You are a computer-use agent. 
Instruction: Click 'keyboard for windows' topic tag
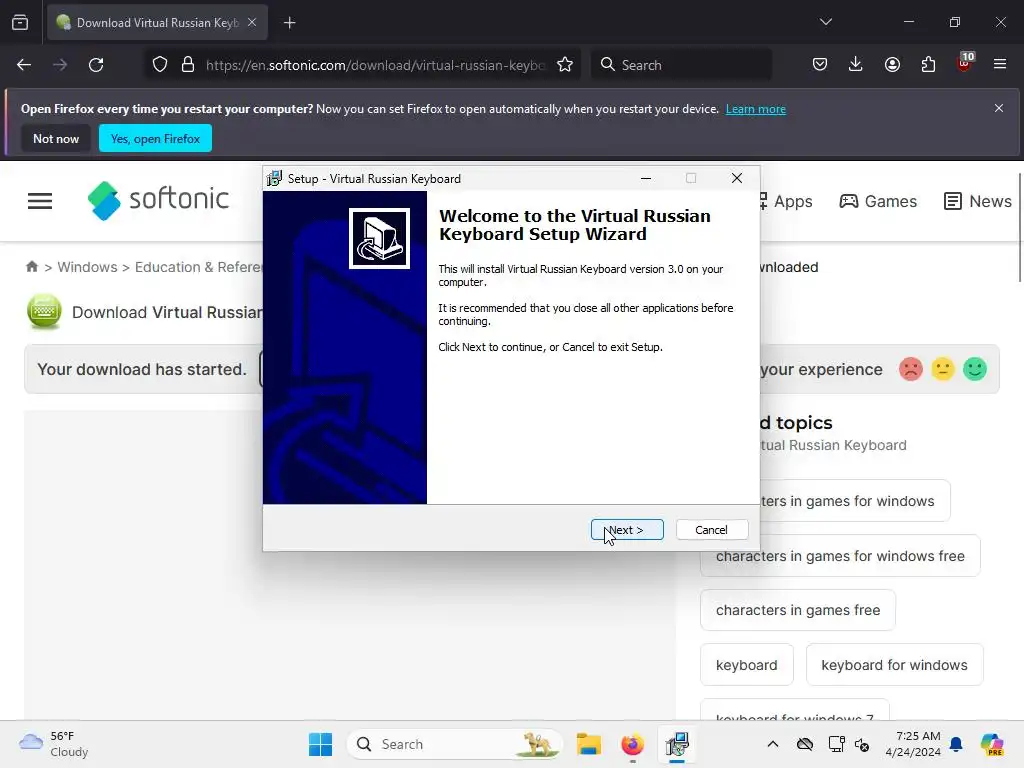894,665
